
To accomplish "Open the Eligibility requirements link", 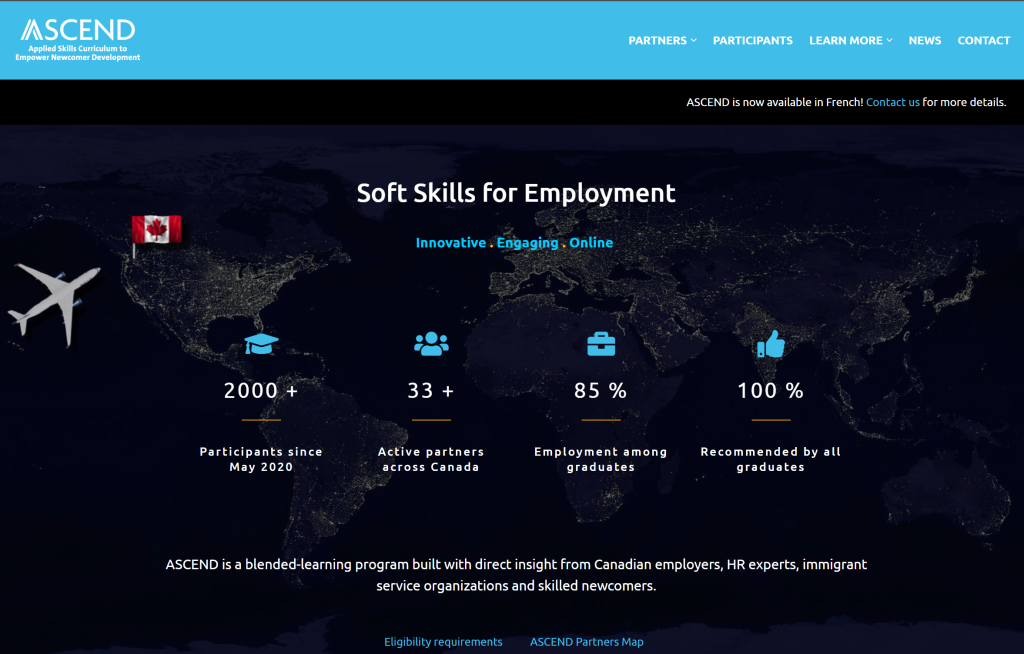I will click(x=443, y=642).
